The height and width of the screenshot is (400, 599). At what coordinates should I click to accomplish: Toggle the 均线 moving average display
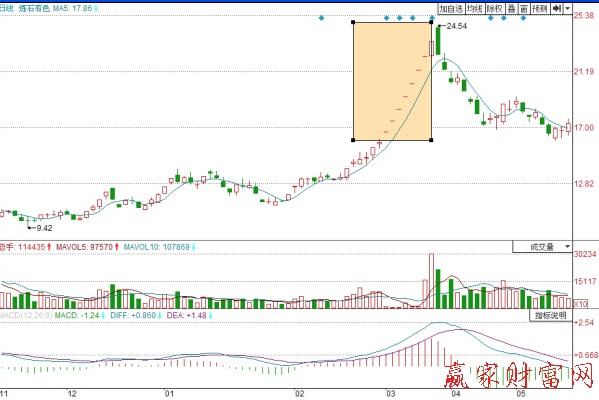(x=475, y=8)
